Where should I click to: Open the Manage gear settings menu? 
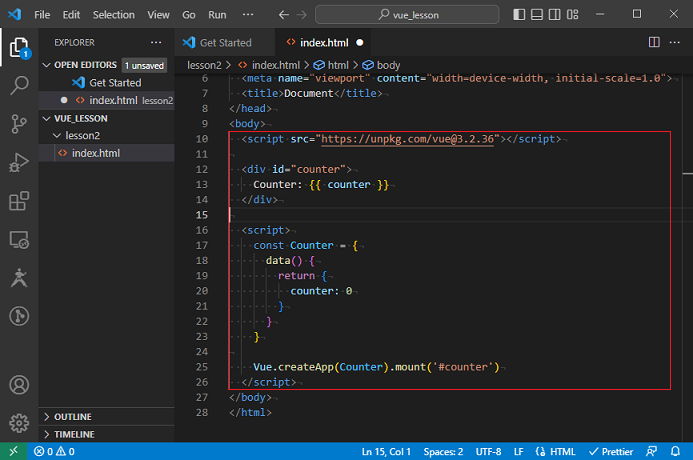pos(19,423)
